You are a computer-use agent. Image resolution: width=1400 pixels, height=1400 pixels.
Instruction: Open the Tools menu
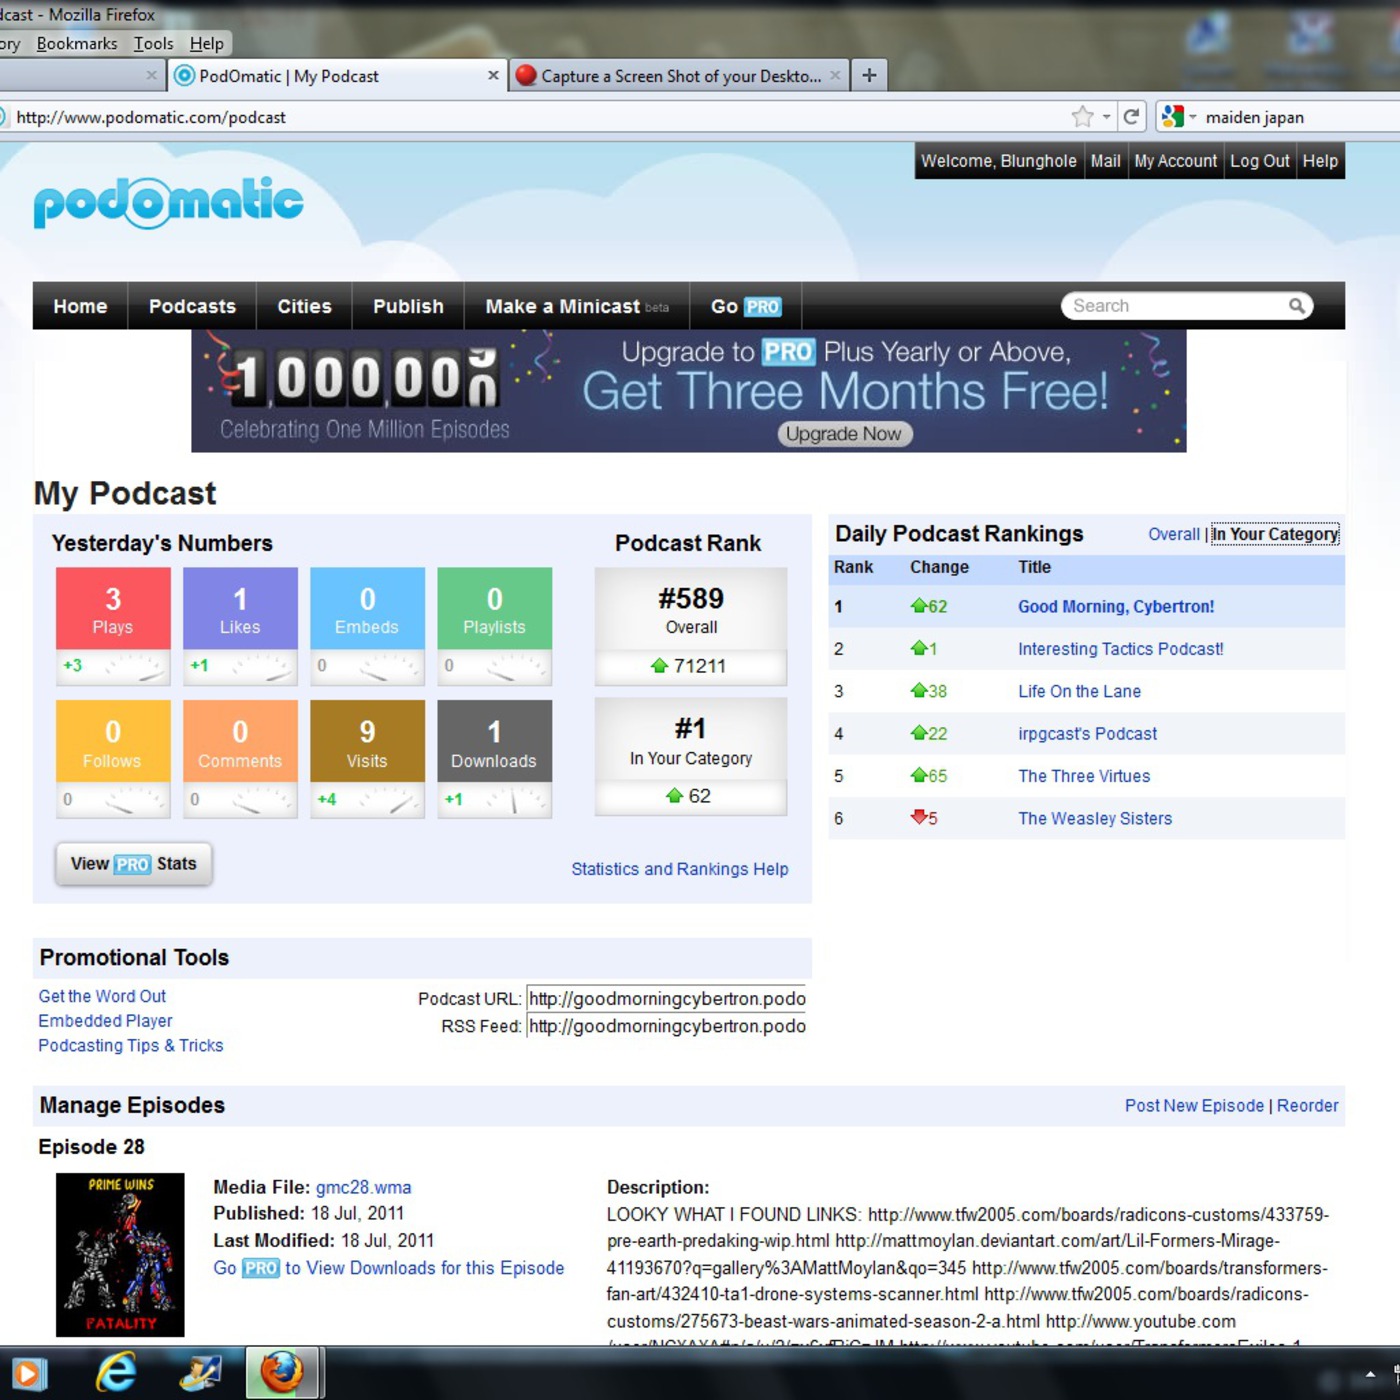point(153,43)
